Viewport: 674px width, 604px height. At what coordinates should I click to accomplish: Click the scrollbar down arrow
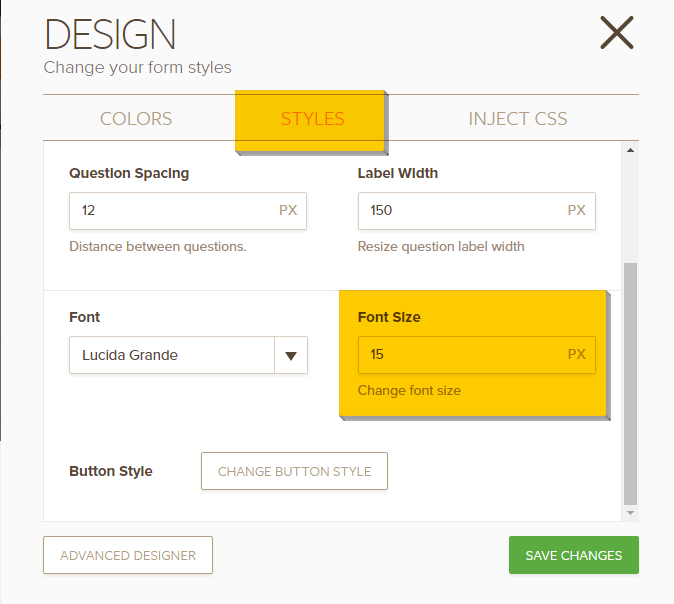click(x=630, y=512)
